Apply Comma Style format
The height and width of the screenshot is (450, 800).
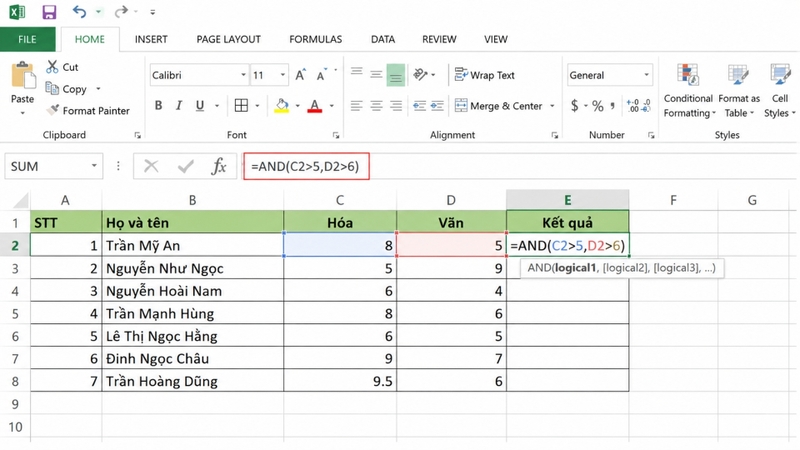click(613, 106)
